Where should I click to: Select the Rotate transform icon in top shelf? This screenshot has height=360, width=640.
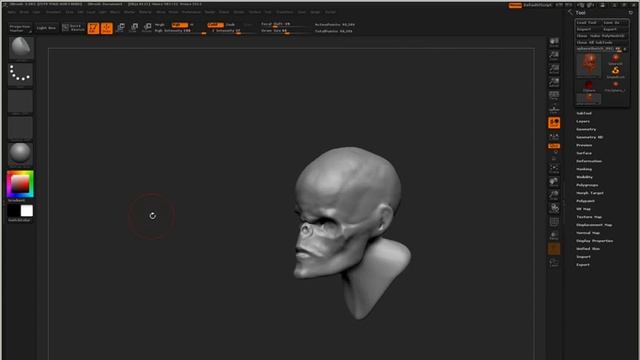point(147,28)
